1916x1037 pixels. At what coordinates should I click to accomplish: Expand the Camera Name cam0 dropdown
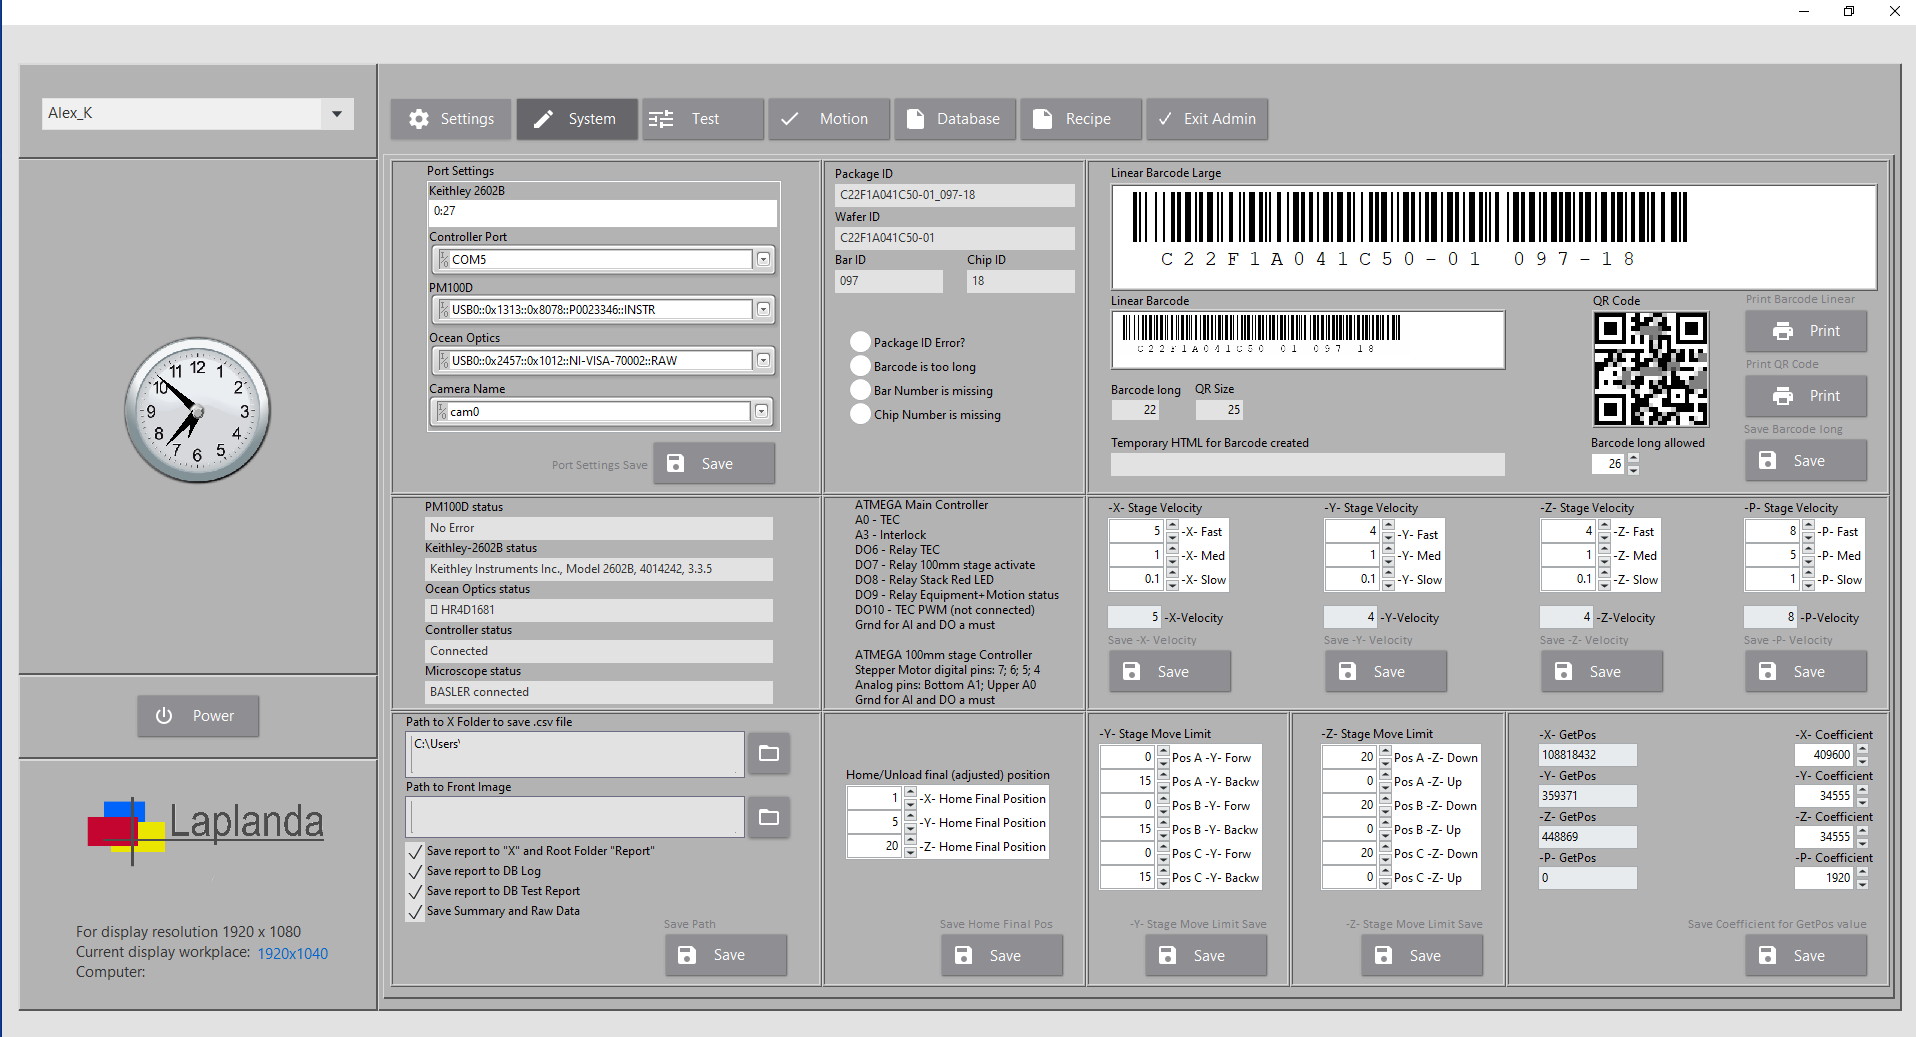761,411
